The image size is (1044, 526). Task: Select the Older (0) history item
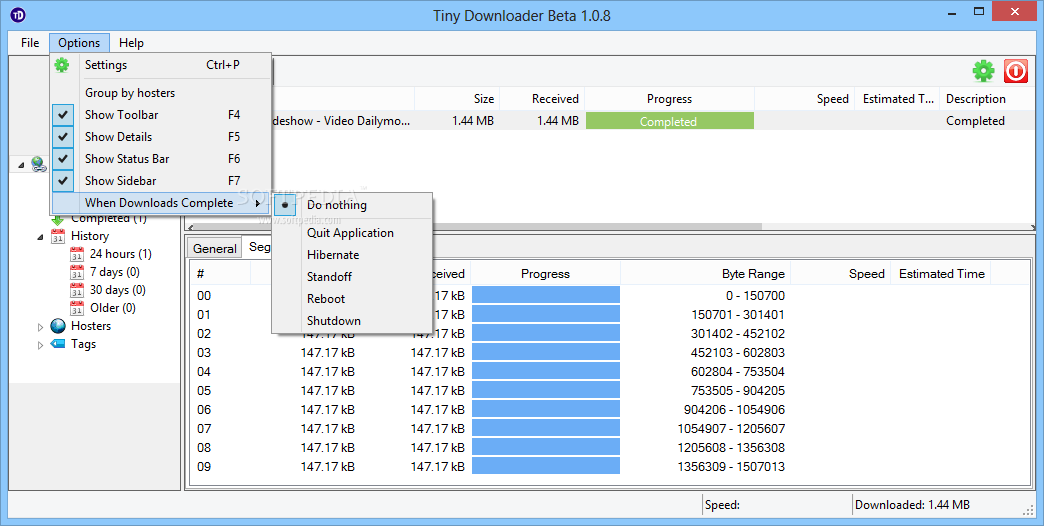[113, 308]
